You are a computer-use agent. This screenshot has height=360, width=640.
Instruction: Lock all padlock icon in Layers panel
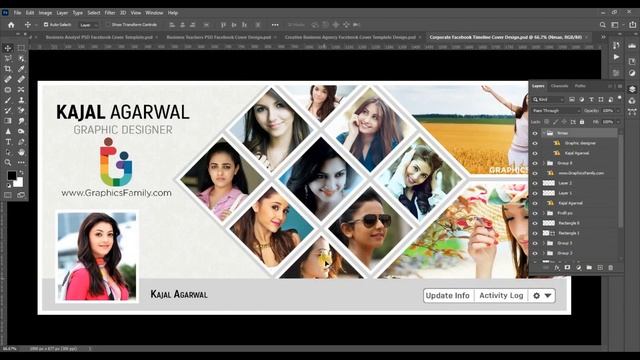(582, 122)
